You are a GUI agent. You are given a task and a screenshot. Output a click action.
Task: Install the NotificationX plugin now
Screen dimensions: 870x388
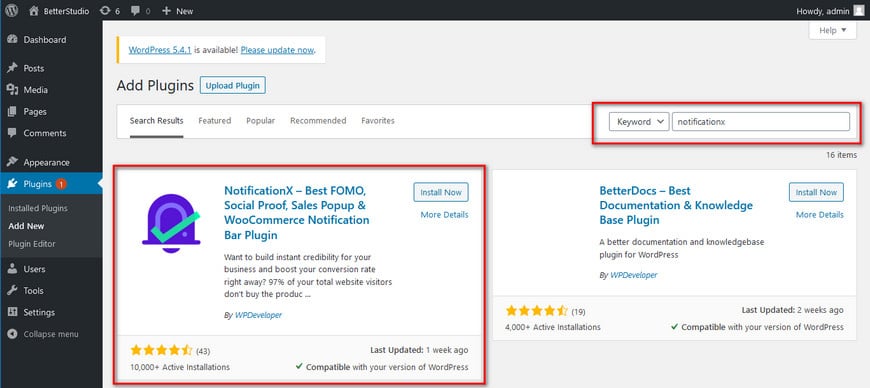(441, 192)
